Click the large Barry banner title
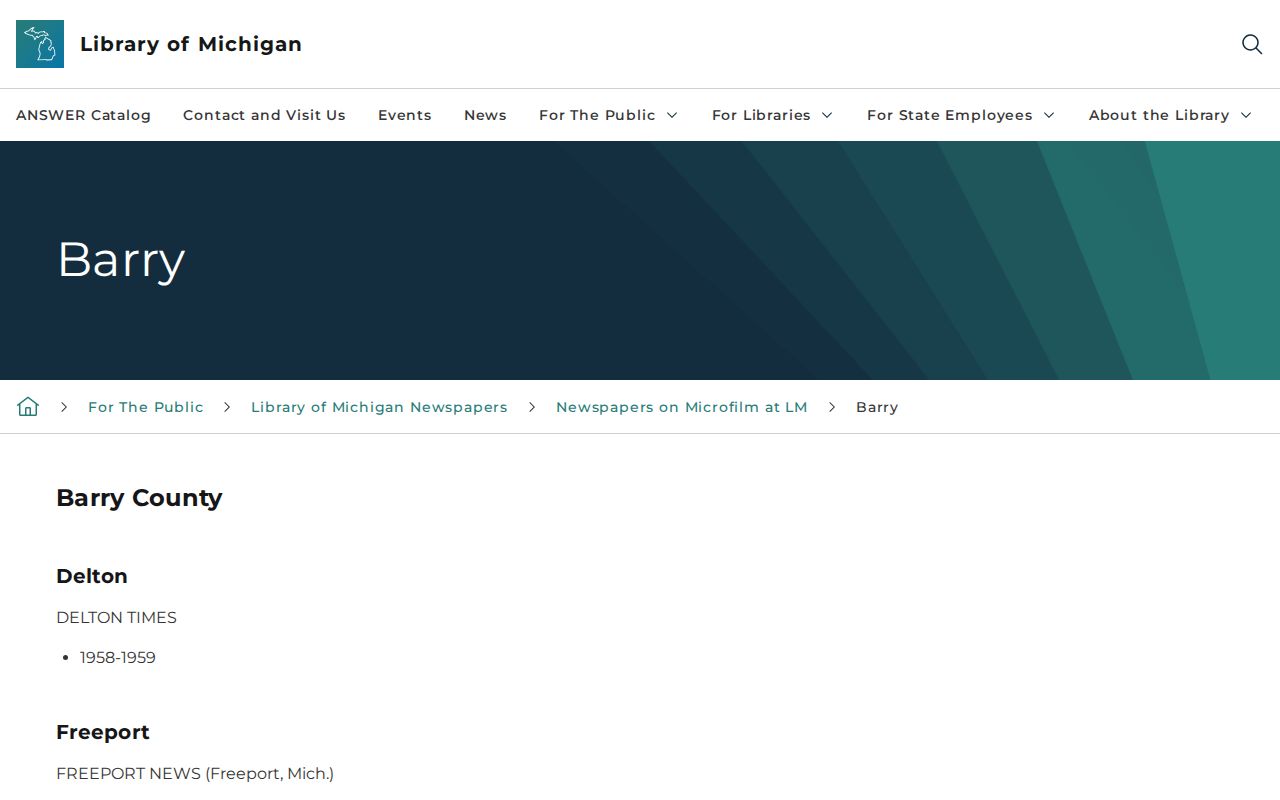Viewport: 1280px width, 800px height. [x=121, y=260]
